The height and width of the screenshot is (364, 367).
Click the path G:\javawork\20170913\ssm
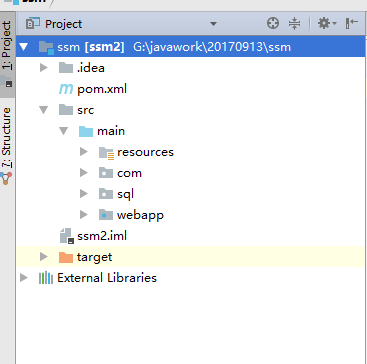[x=212, y=47]
